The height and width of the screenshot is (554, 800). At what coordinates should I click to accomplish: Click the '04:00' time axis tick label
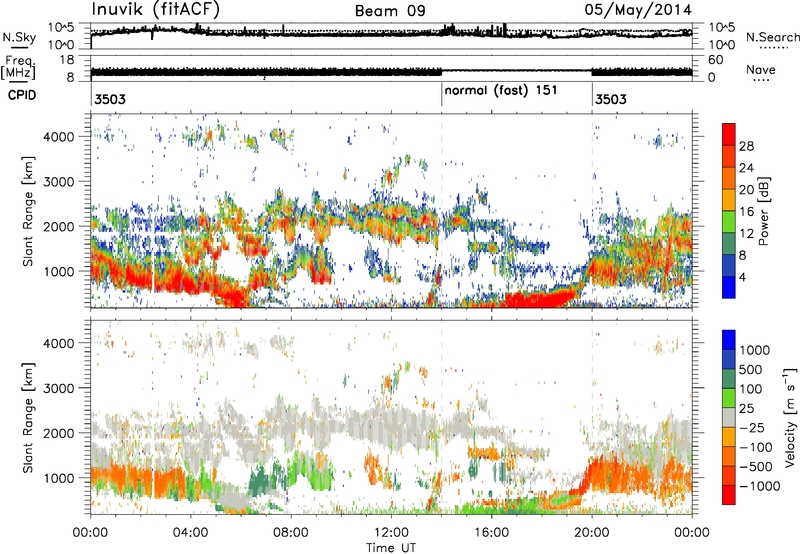click(190, 533)
